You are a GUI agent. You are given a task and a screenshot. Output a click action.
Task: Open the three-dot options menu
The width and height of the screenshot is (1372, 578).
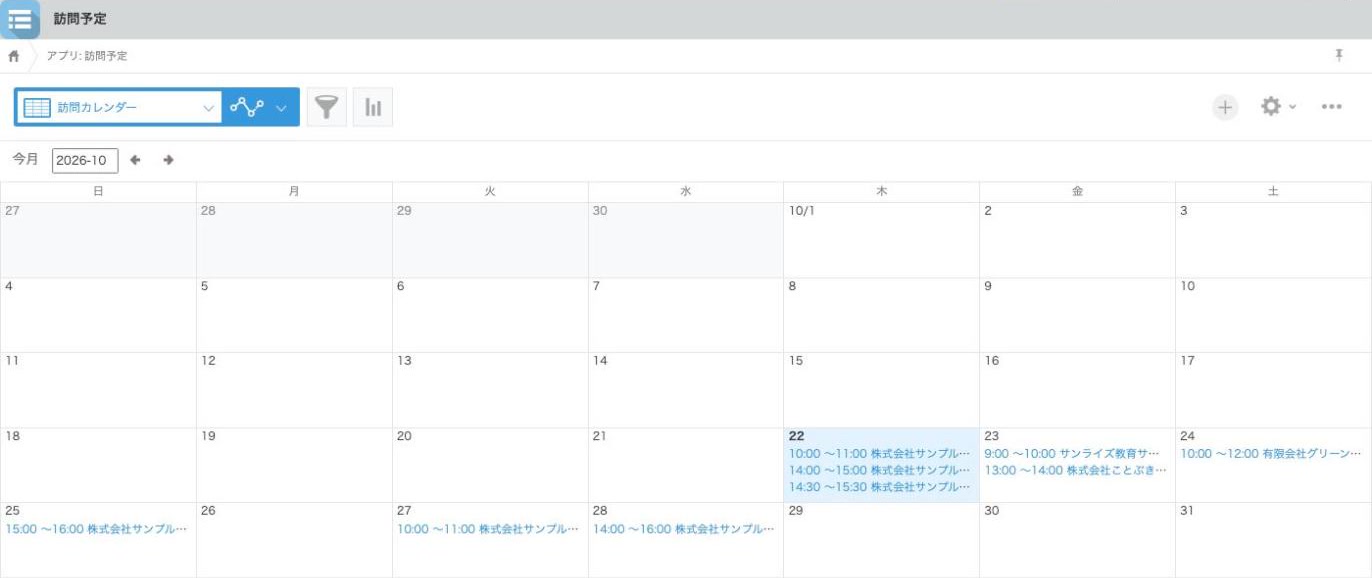click(1331, 107)
